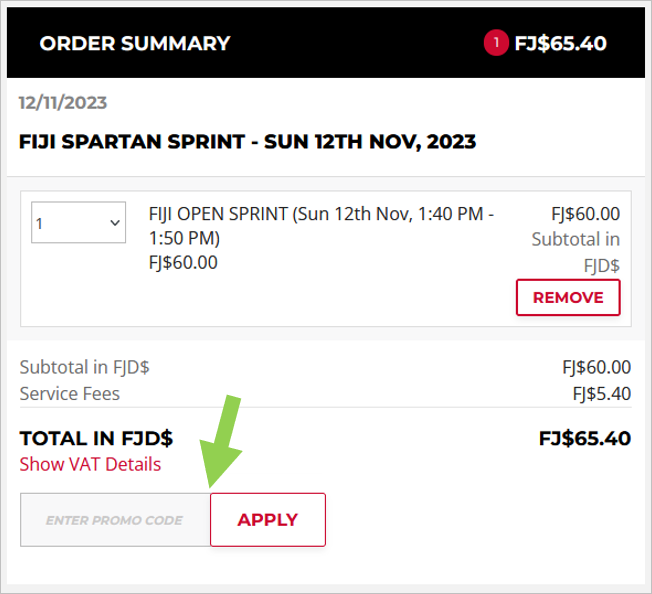Click the green arrow annotation
This screenshot has width=652, height=594.
coord(222,441)
